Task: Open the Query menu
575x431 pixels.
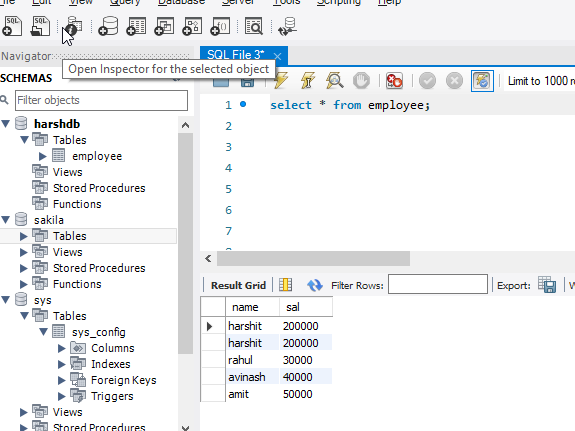Action: point(125,2)
